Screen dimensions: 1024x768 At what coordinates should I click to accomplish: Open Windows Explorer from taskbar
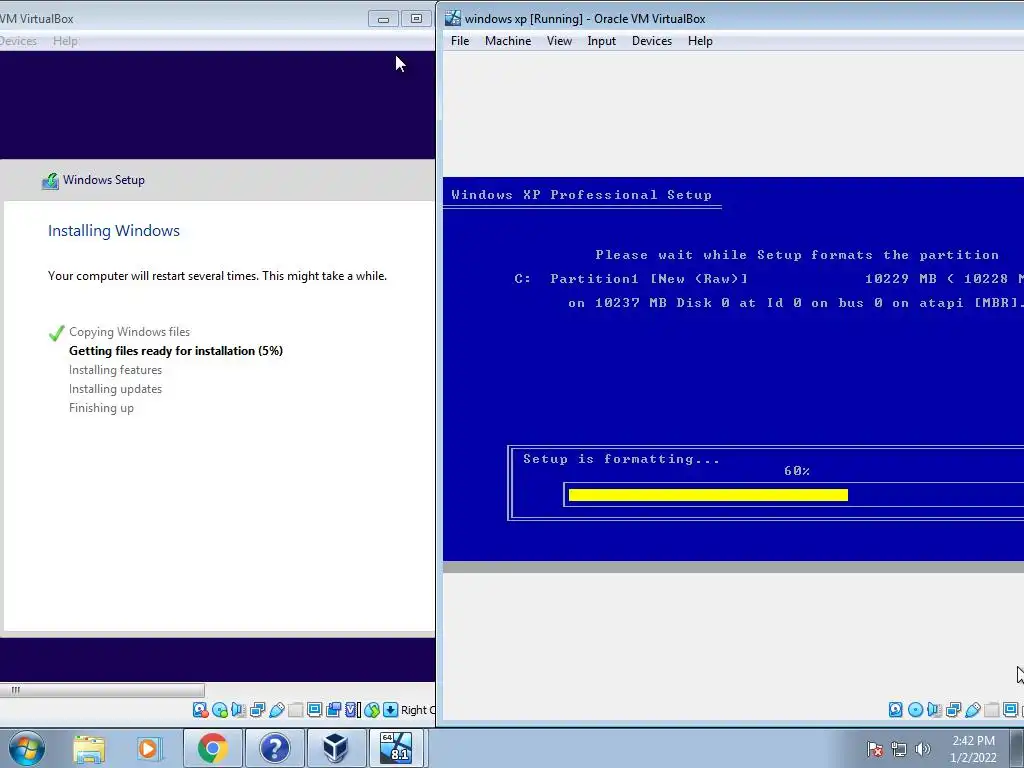point(89,748)
